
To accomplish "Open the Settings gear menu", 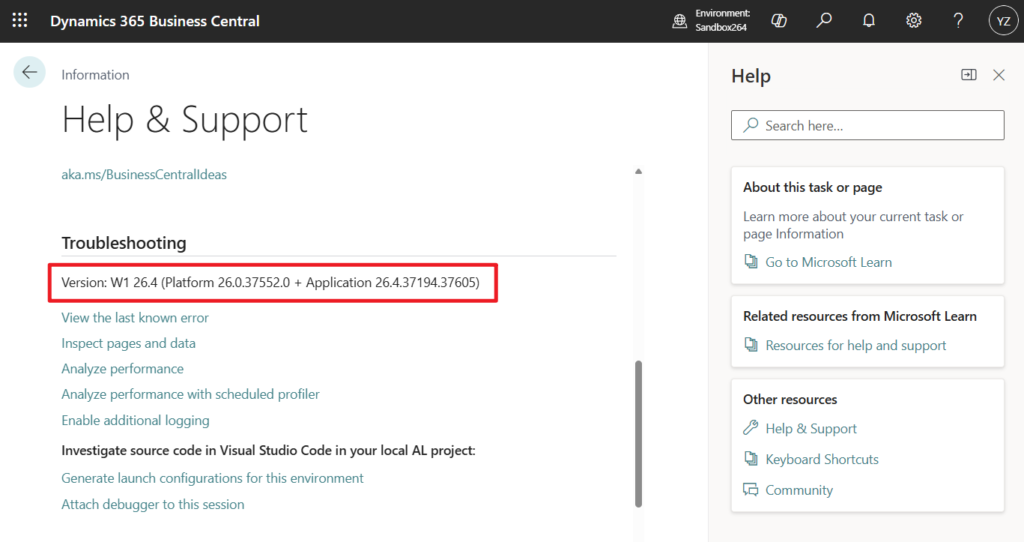I will coord(913,21).
